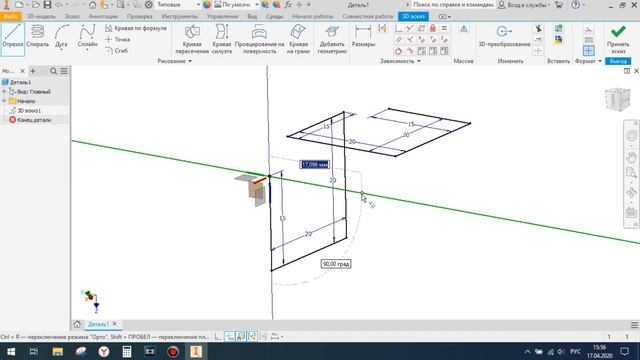This screenshot has width=640, height=360.
Task: Select the Pan hand tool on navigation bar
Action: (x=631, y=157)
